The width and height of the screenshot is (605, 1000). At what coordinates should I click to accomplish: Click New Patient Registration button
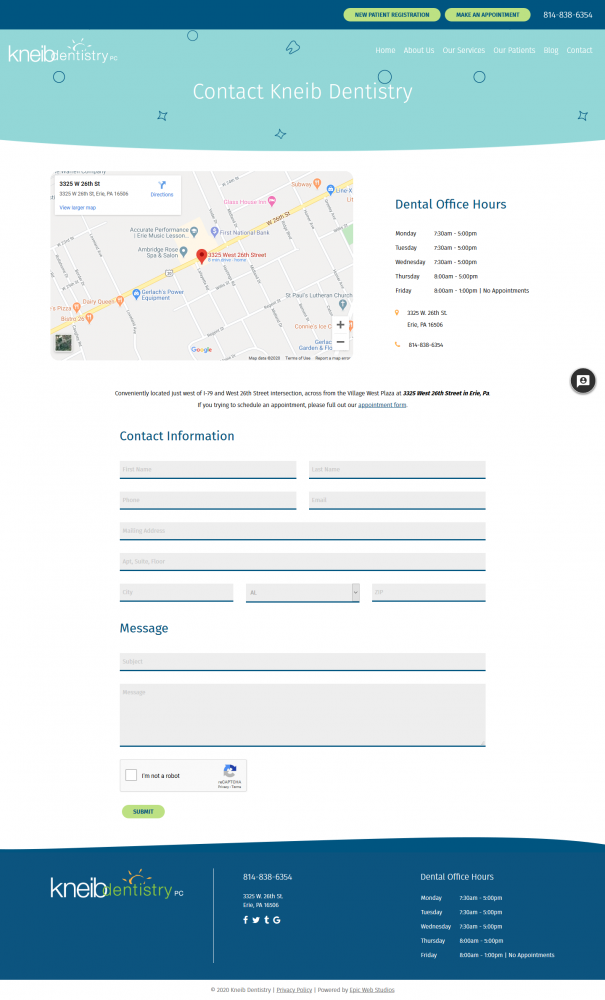click(391, 15)
